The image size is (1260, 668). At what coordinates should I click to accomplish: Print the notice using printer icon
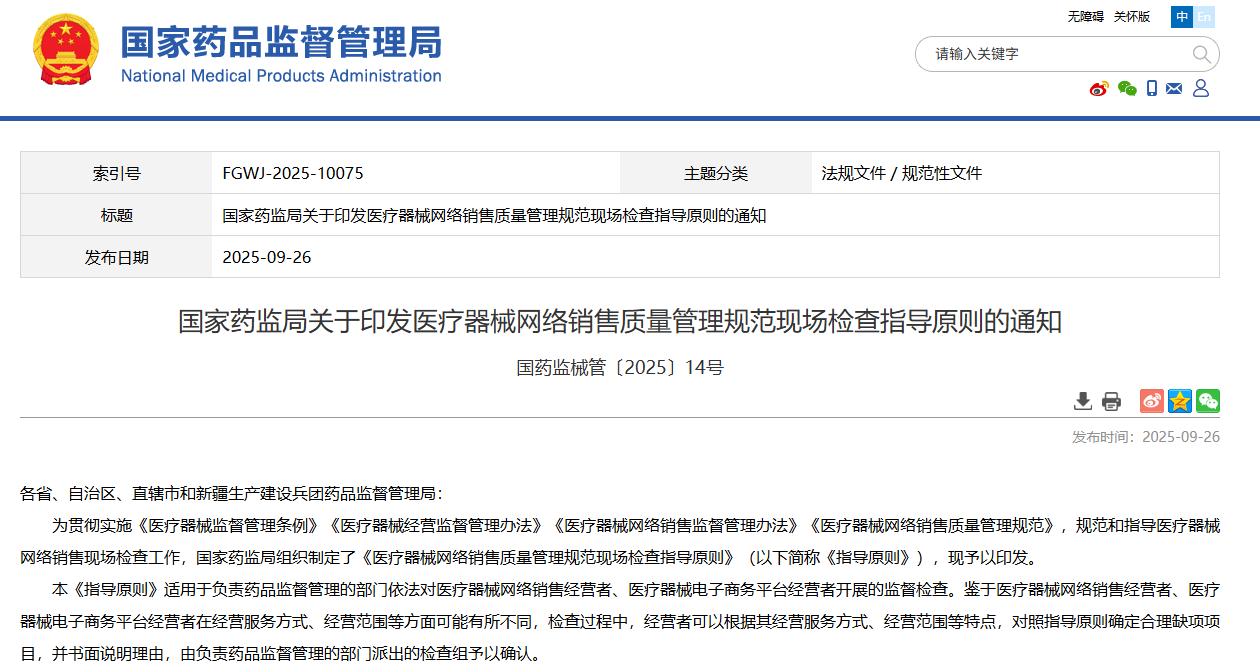[1111, 401]
